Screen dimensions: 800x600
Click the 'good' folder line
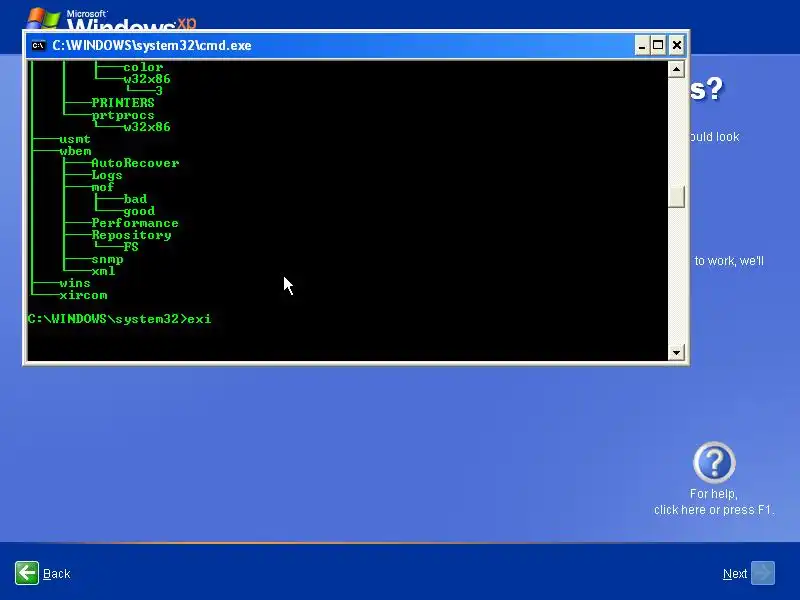tap(139, 211)
